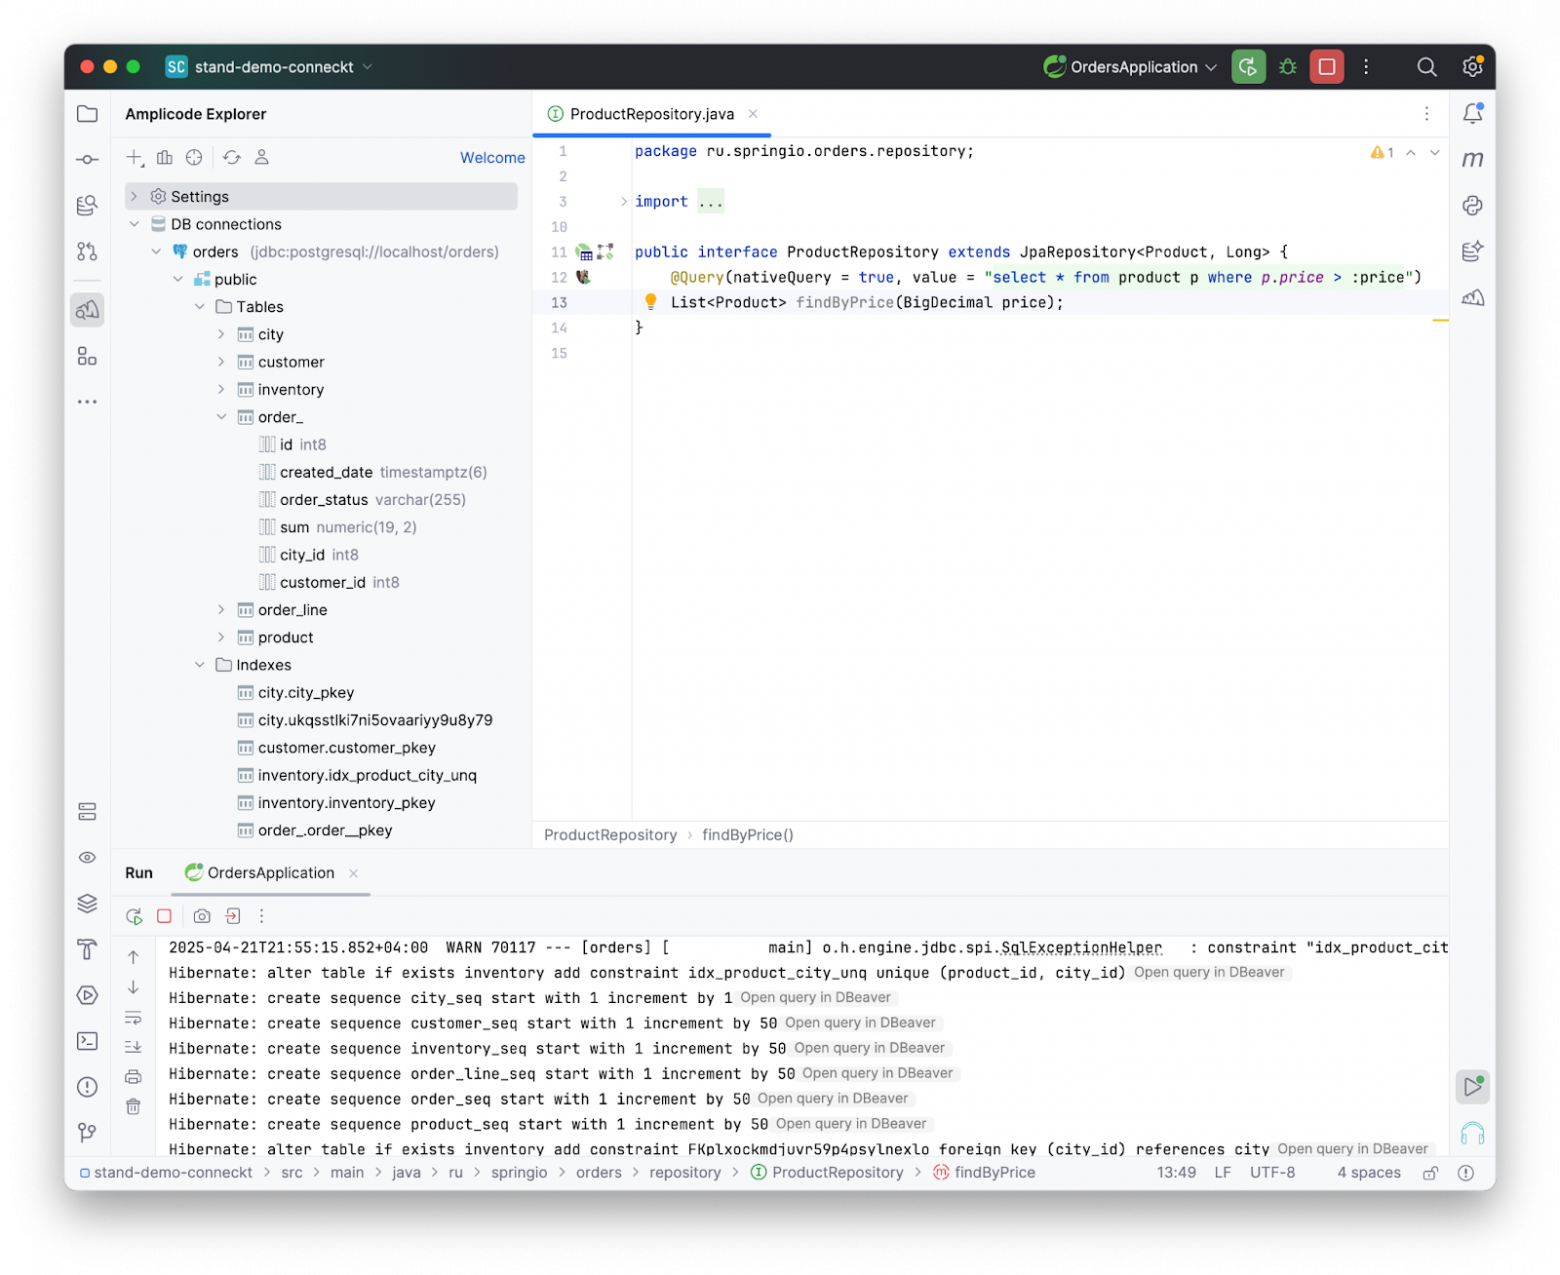Clear the Run console with trash icon
This screenshot has width=1560, height=1275.
pos(133,1107)
